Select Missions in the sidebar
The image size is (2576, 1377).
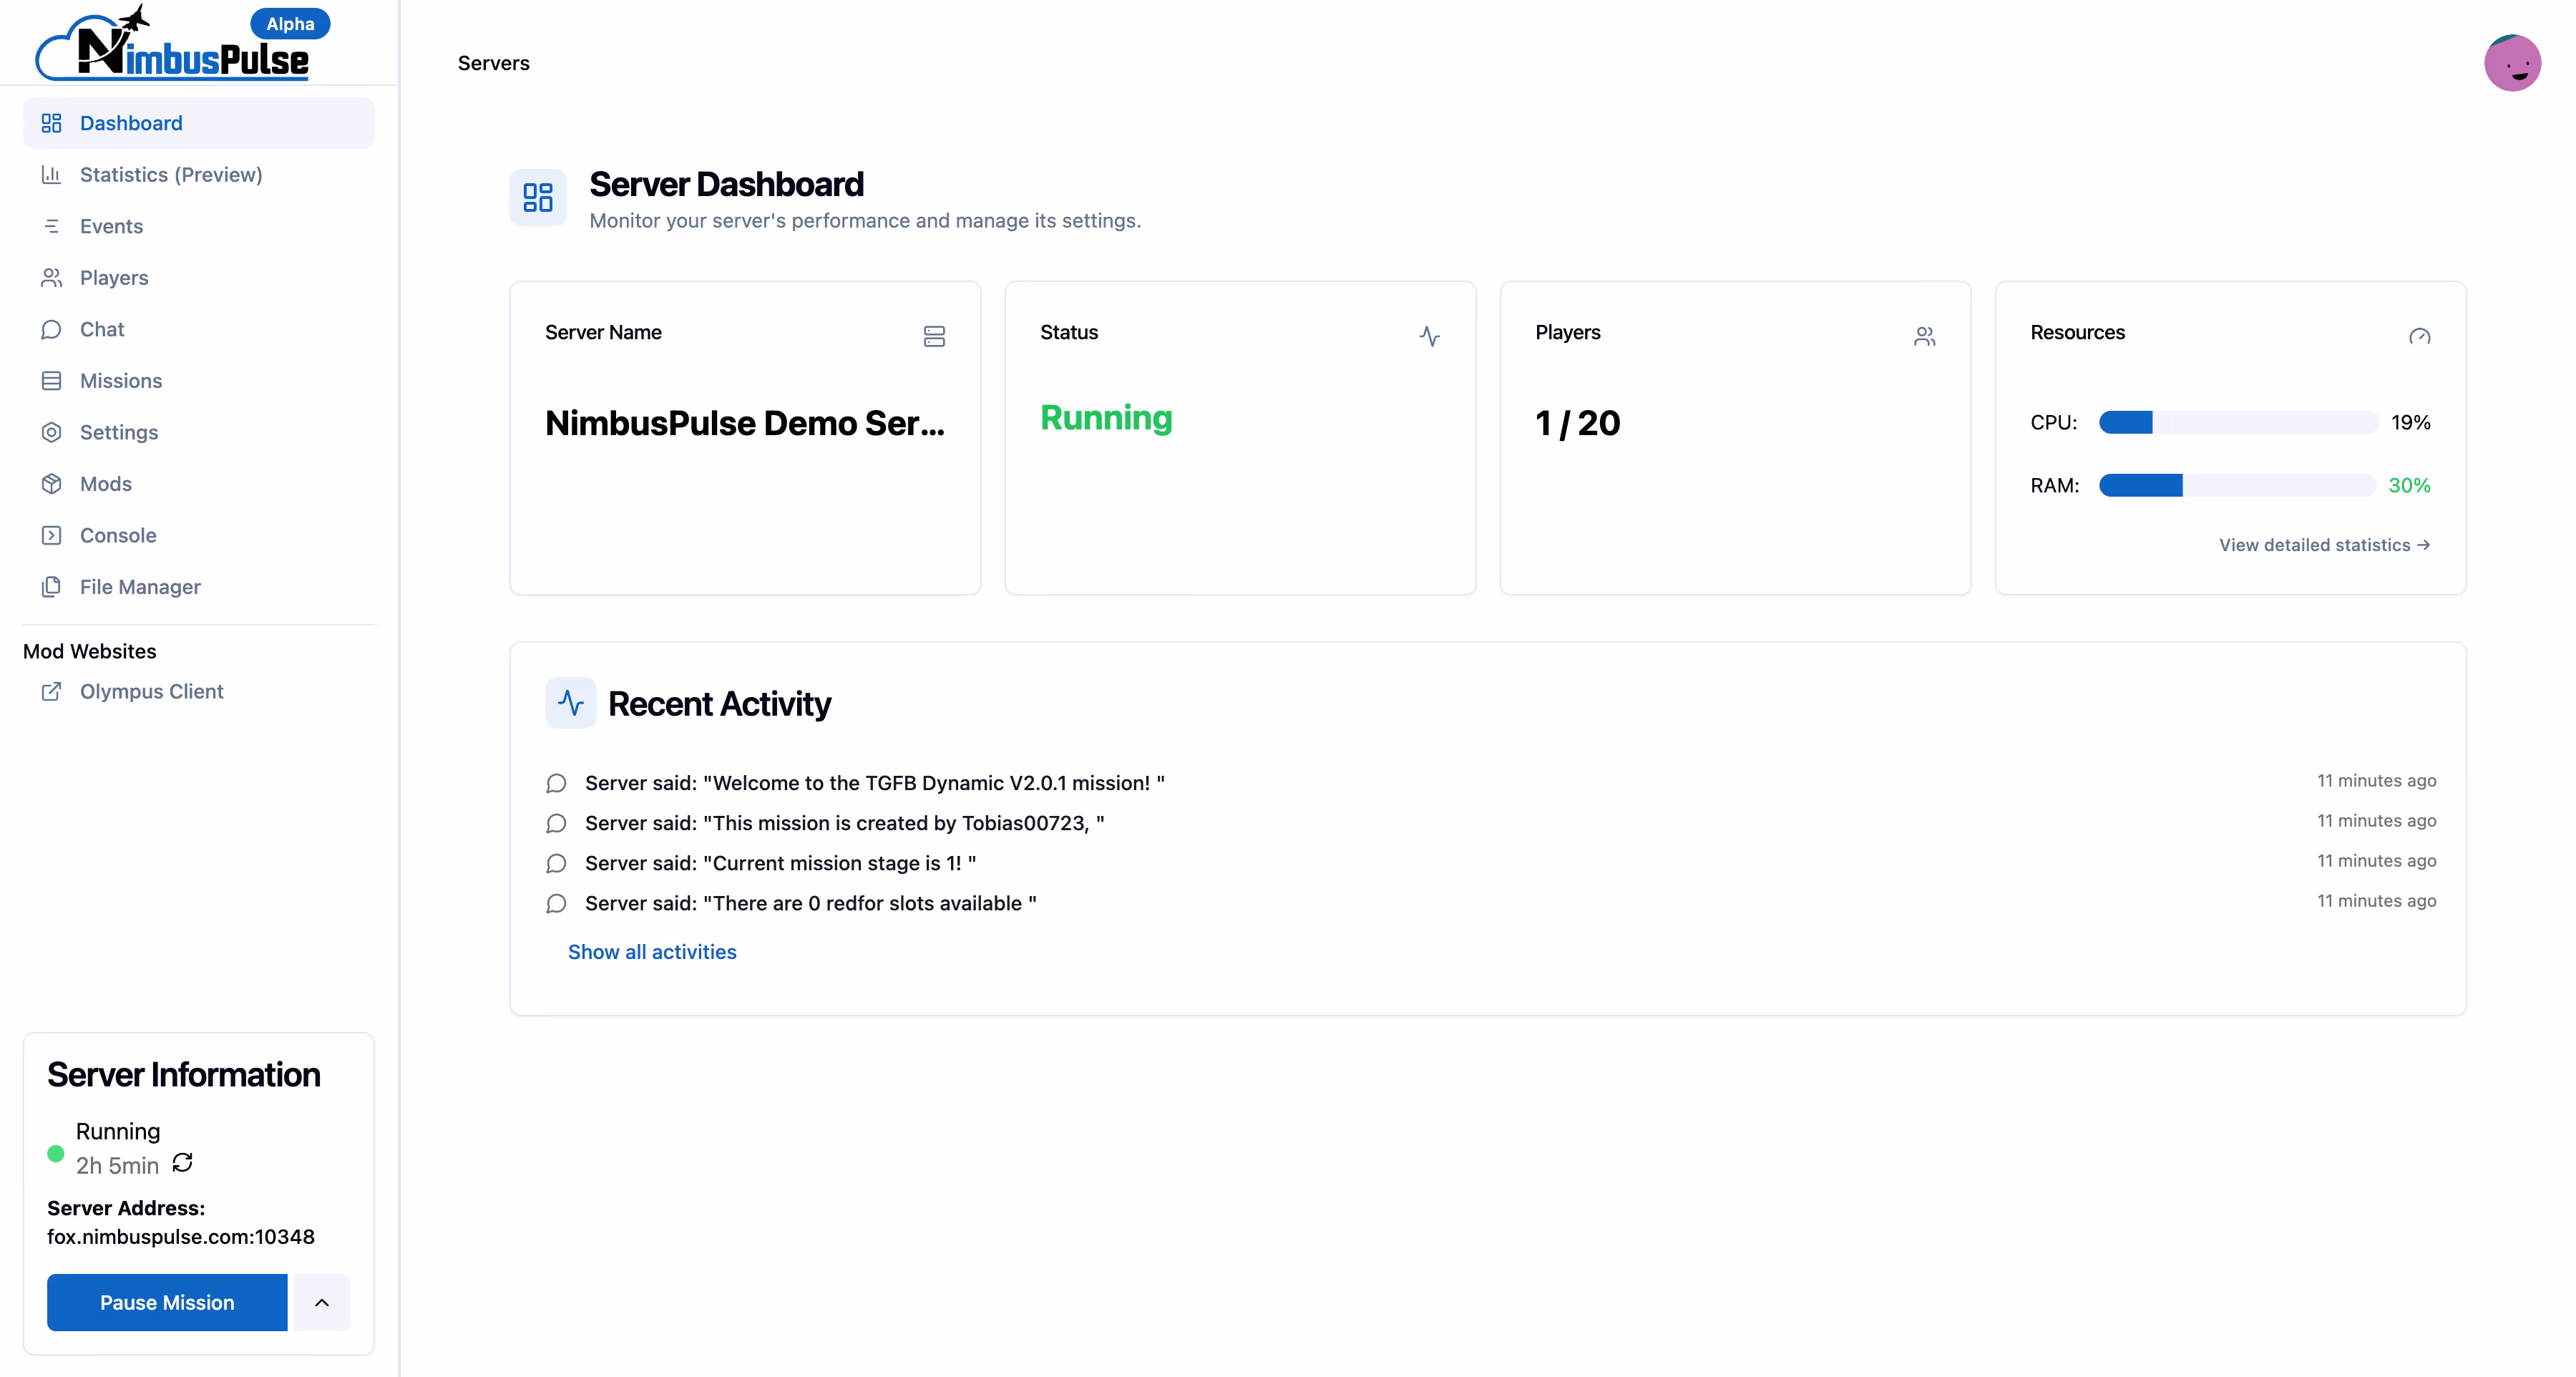click(x=199, y=380)
